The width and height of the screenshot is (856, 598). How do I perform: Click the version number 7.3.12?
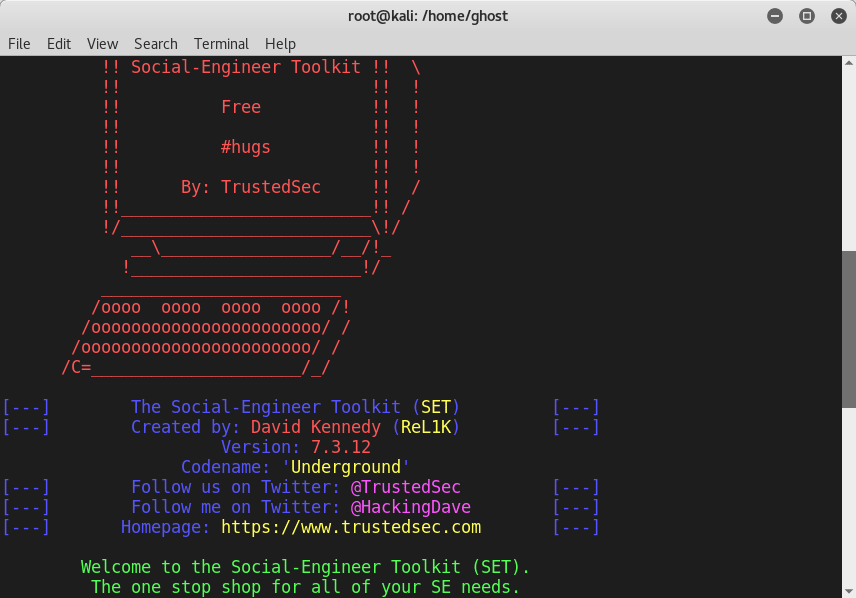click(x=341, y=447)
